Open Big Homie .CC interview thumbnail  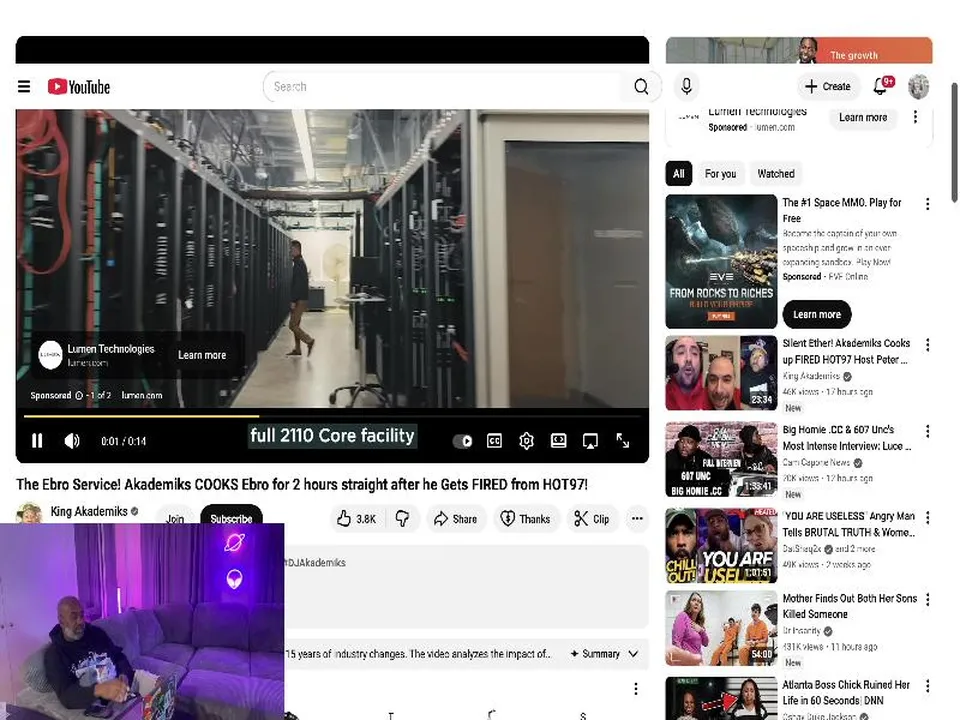click(721, 459)
